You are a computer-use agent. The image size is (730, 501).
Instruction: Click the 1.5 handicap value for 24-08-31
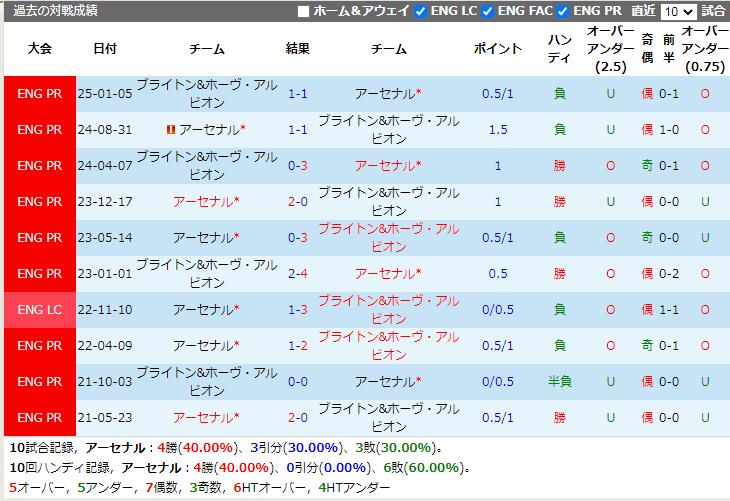click(x=498, y=129)
